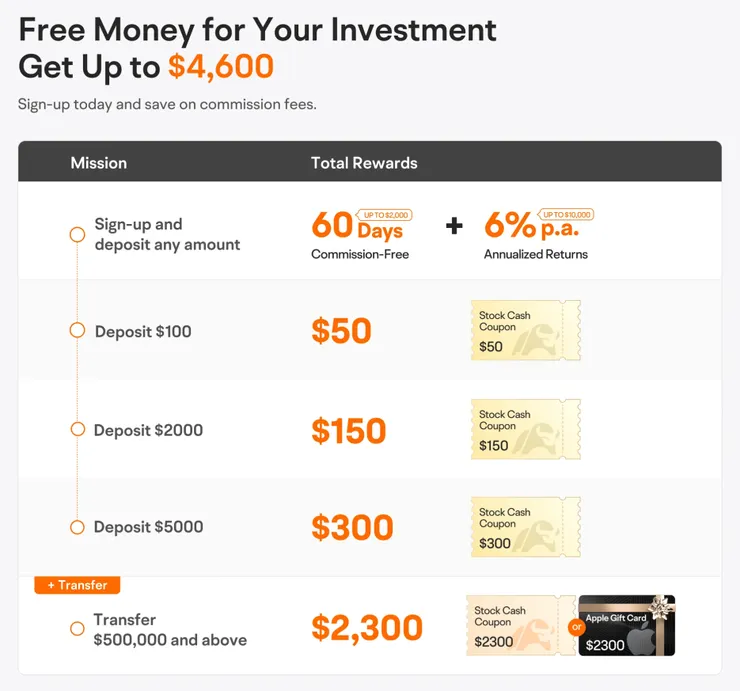Click the "UP TO $2,000" tag
This screenshot has width=740, height=691.
(x=387, y=215)
